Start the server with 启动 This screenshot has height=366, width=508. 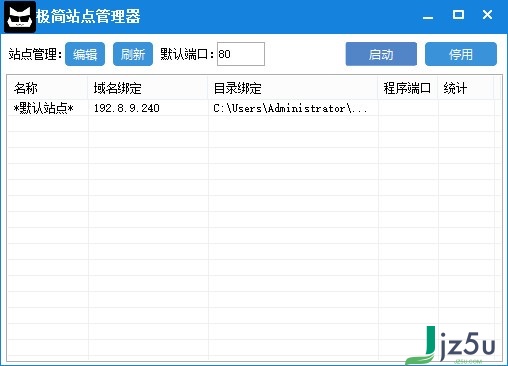381,54
